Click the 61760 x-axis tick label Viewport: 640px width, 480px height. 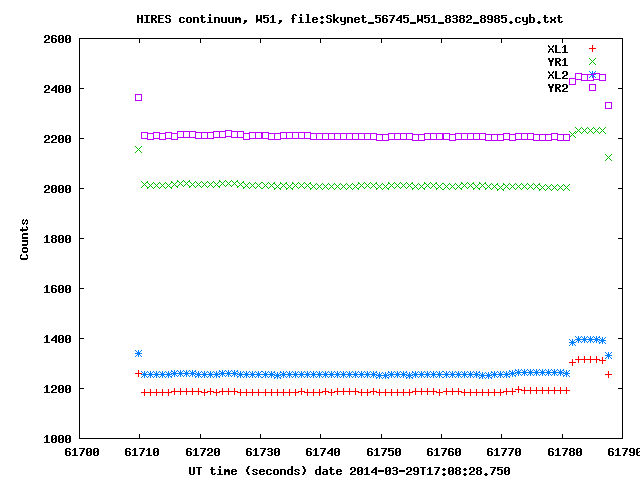point(444,452)
